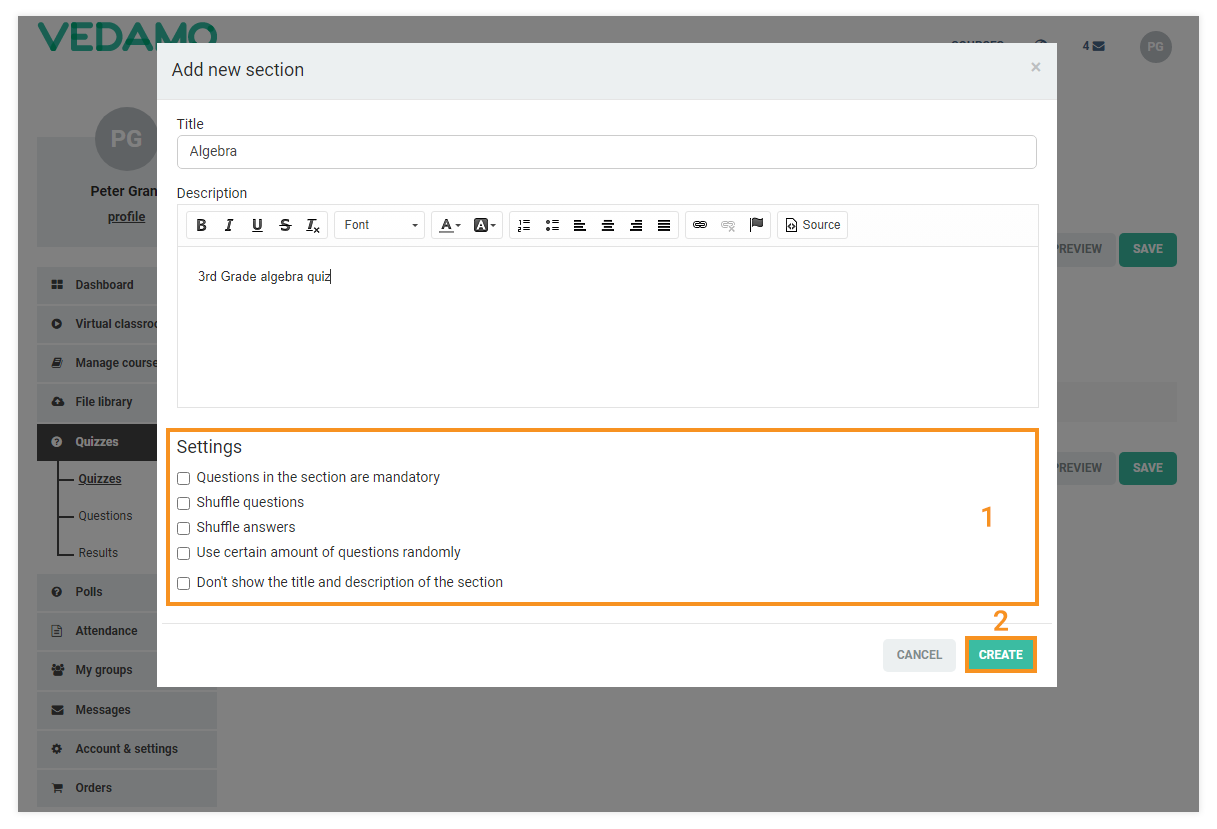Enable Use certain amount of questions randomly
This screenshot has width=1217, height=829.
(x=184, y=554)
